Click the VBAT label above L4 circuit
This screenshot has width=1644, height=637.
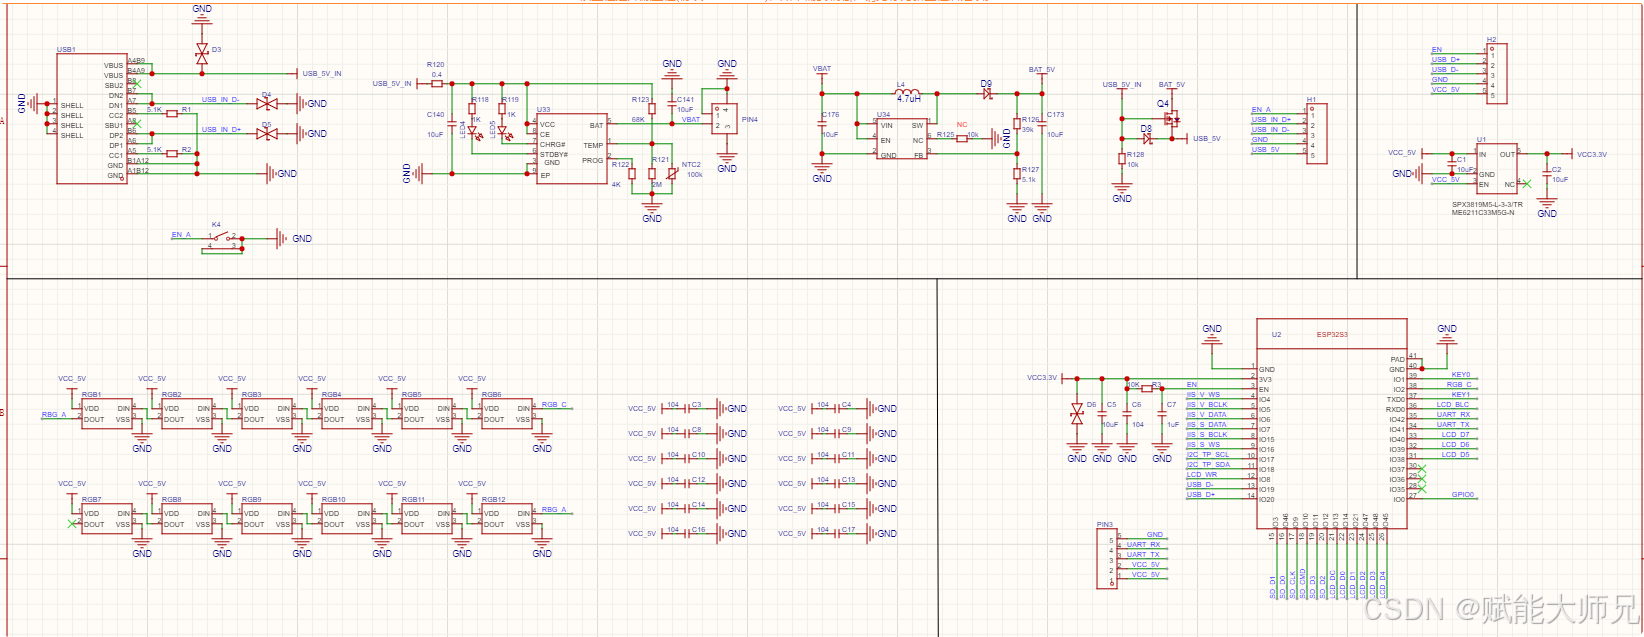click(822, 69)
